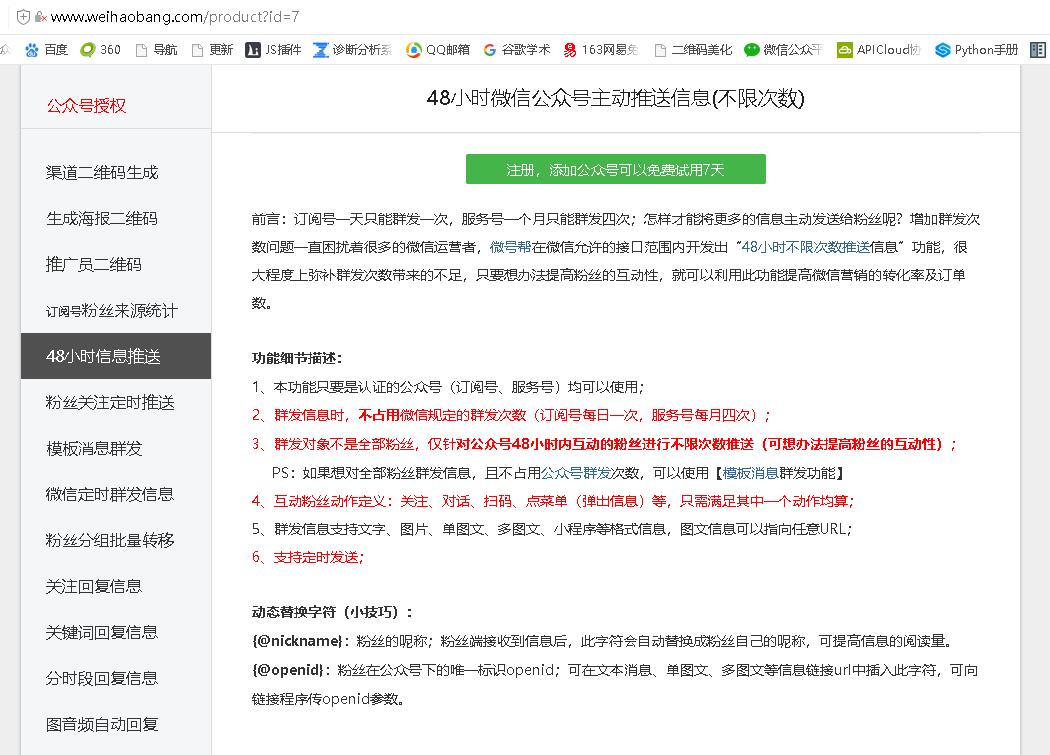Image resolution: width=1050 pixels, height=755 pixels.
Task: Open 分时段回复信息 in sidebar
Action: pos(102,678)
